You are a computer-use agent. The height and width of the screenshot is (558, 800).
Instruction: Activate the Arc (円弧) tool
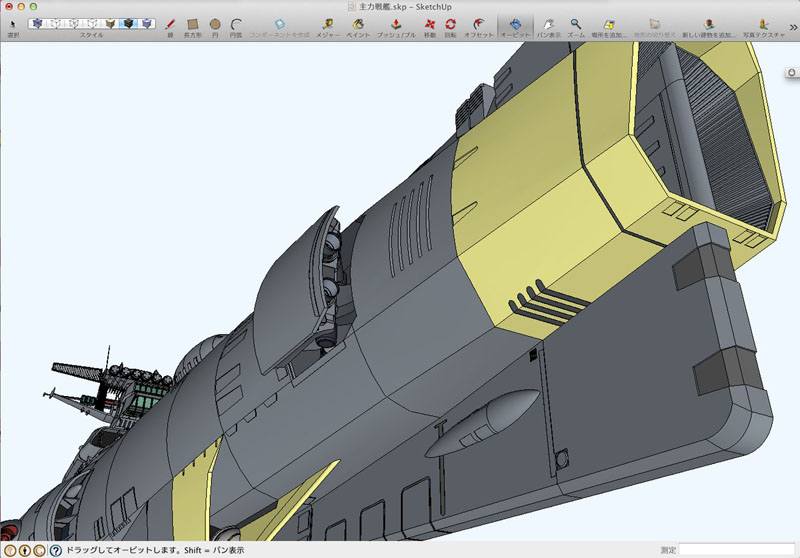[x=236, y=24]
